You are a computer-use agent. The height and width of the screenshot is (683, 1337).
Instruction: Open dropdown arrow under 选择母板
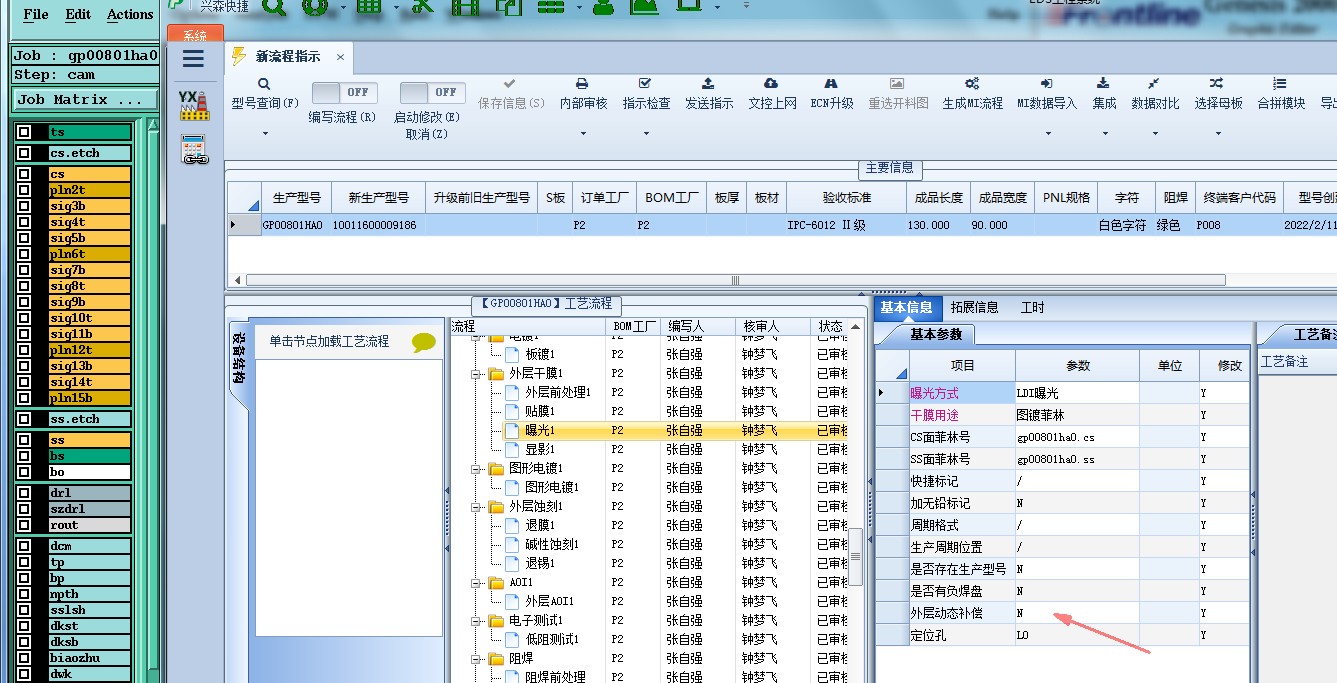[x=1218, y=133]
